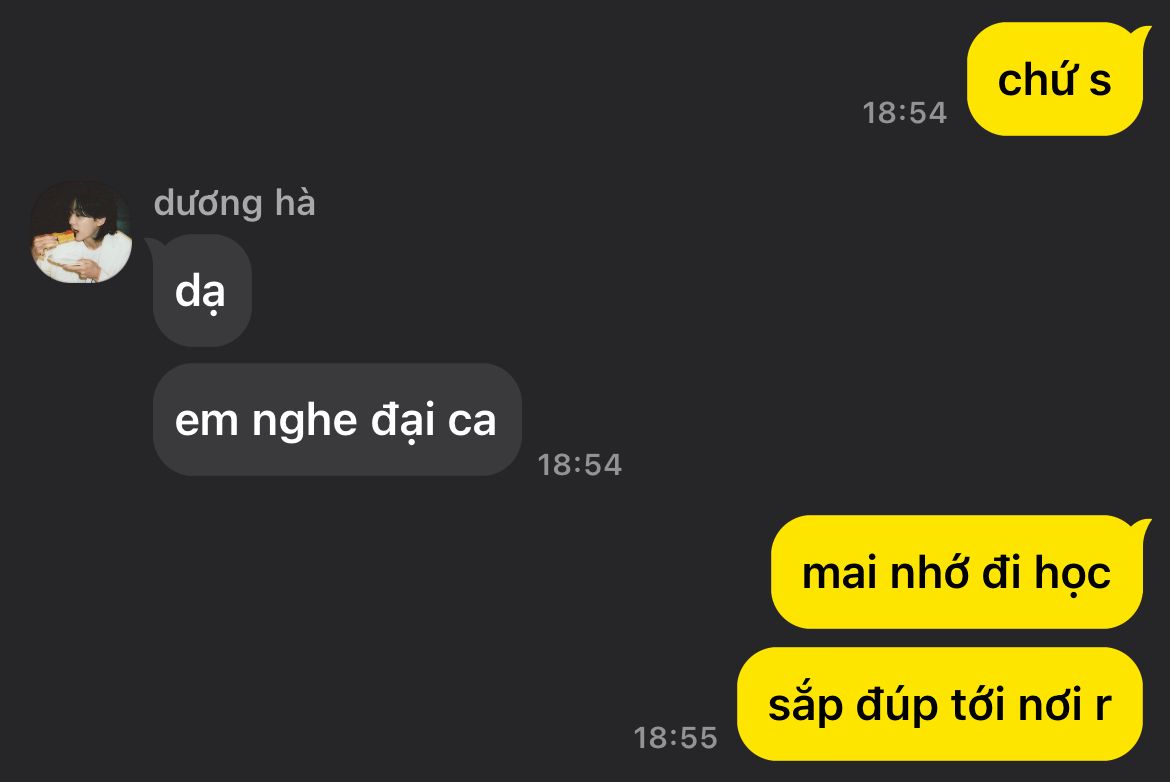Screen dimensions: 1170x782
Task: Click the 18:55 timestamp
Action: 675,738
